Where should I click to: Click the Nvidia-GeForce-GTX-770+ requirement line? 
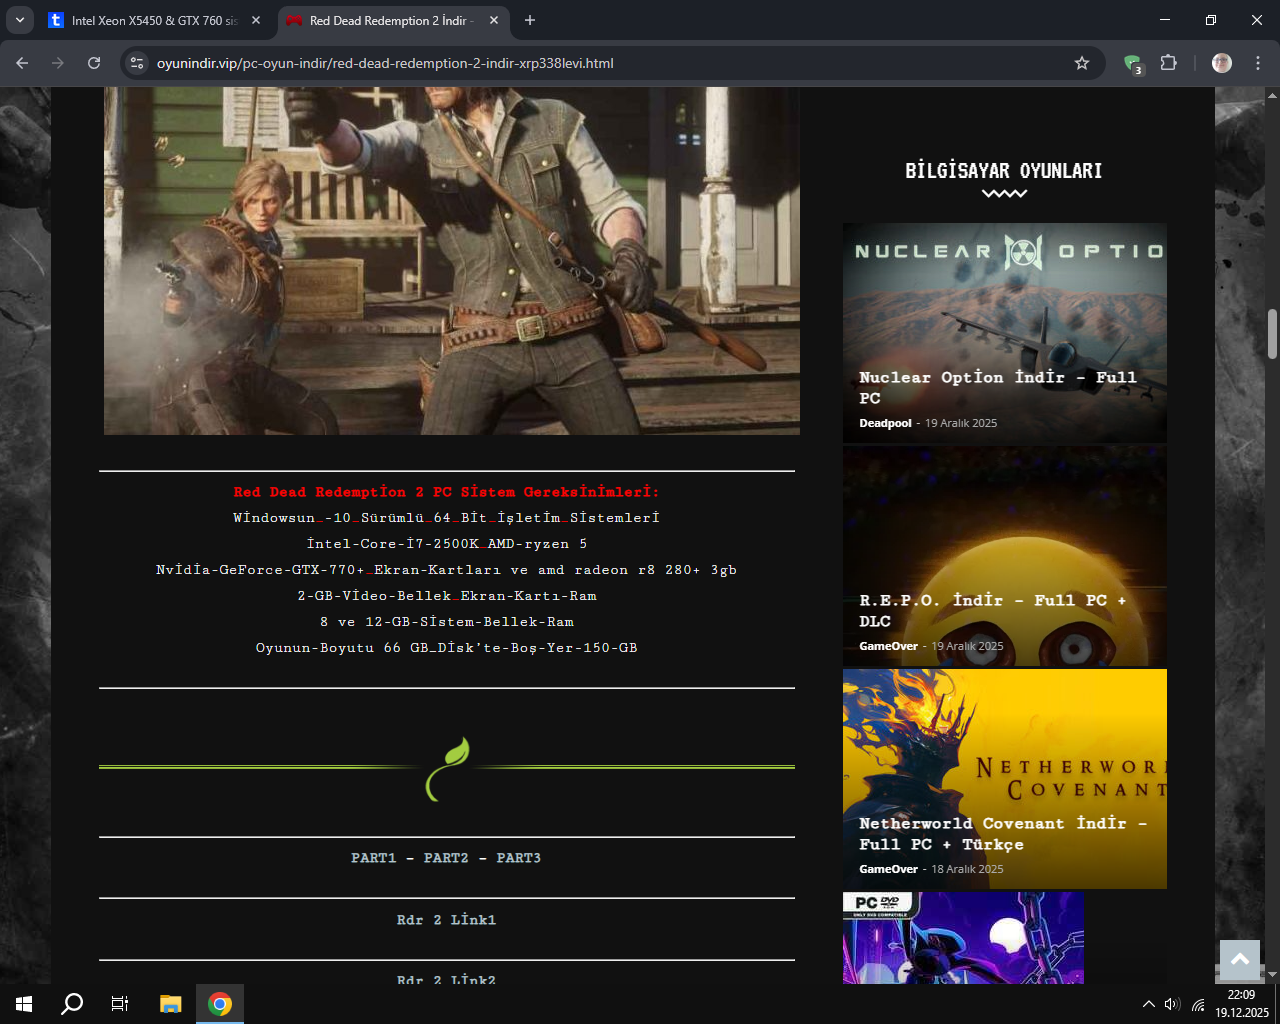446,570
